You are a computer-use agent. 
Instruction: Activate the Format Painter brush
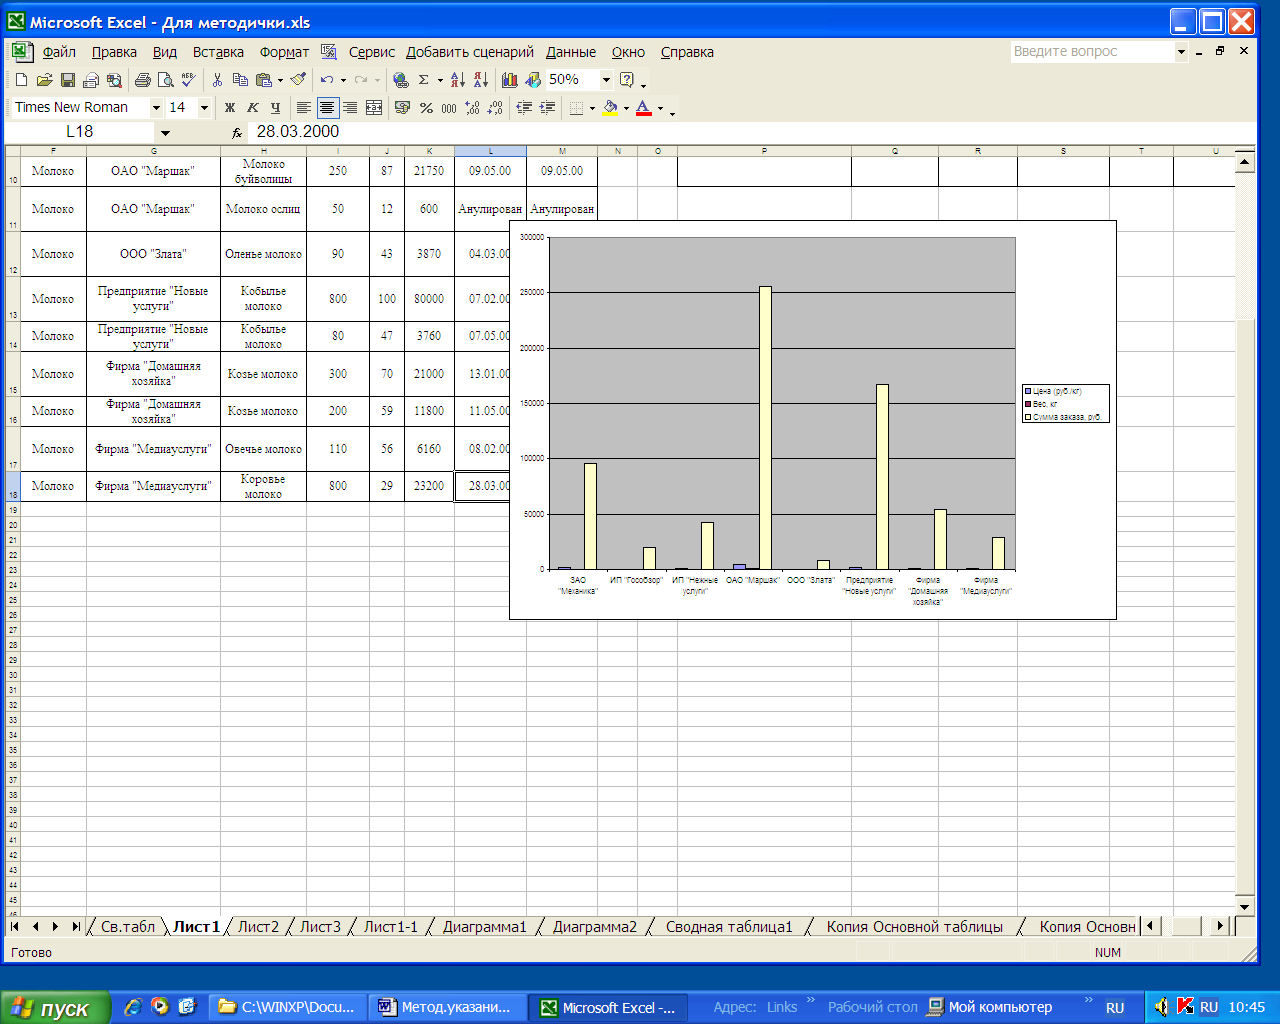298,80
